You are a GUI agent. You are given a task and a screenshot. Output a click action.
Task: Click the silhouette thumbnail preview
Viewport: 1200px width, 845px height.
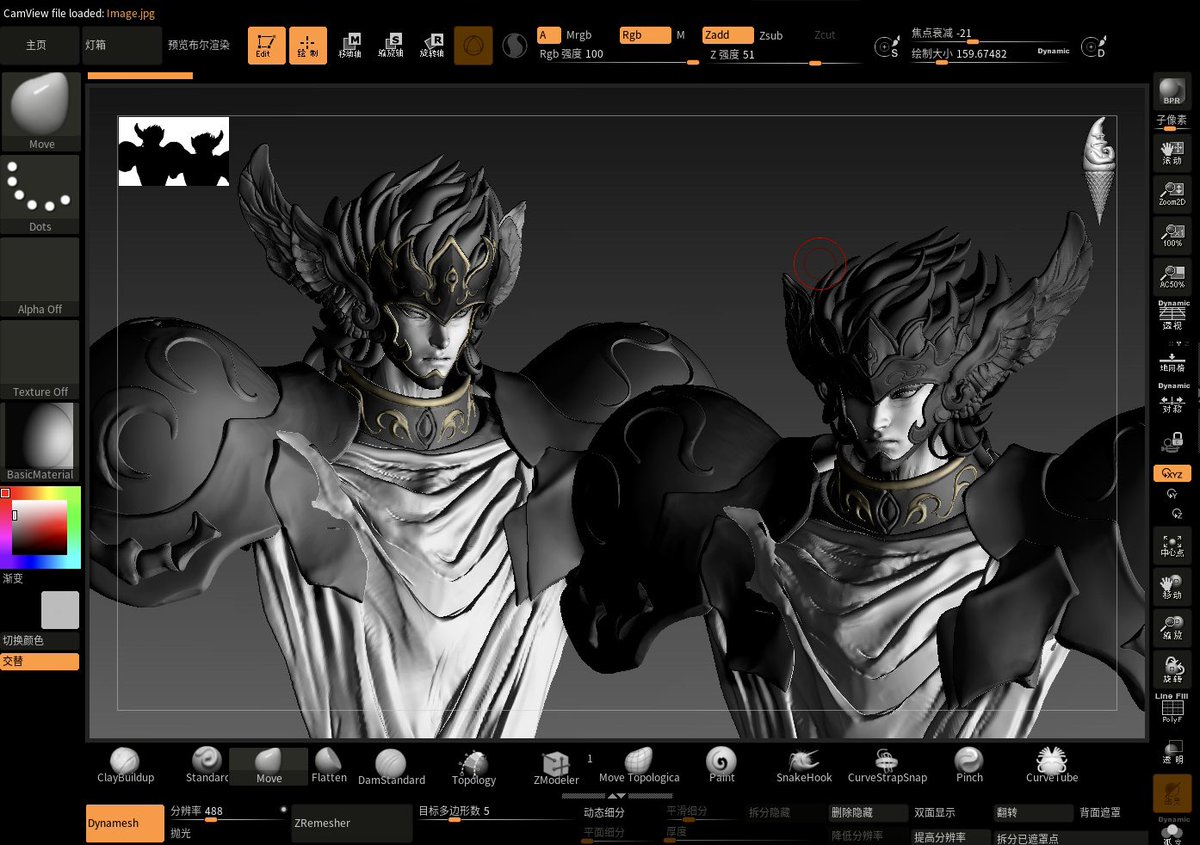pyautogui.click(x=174, y=152)
